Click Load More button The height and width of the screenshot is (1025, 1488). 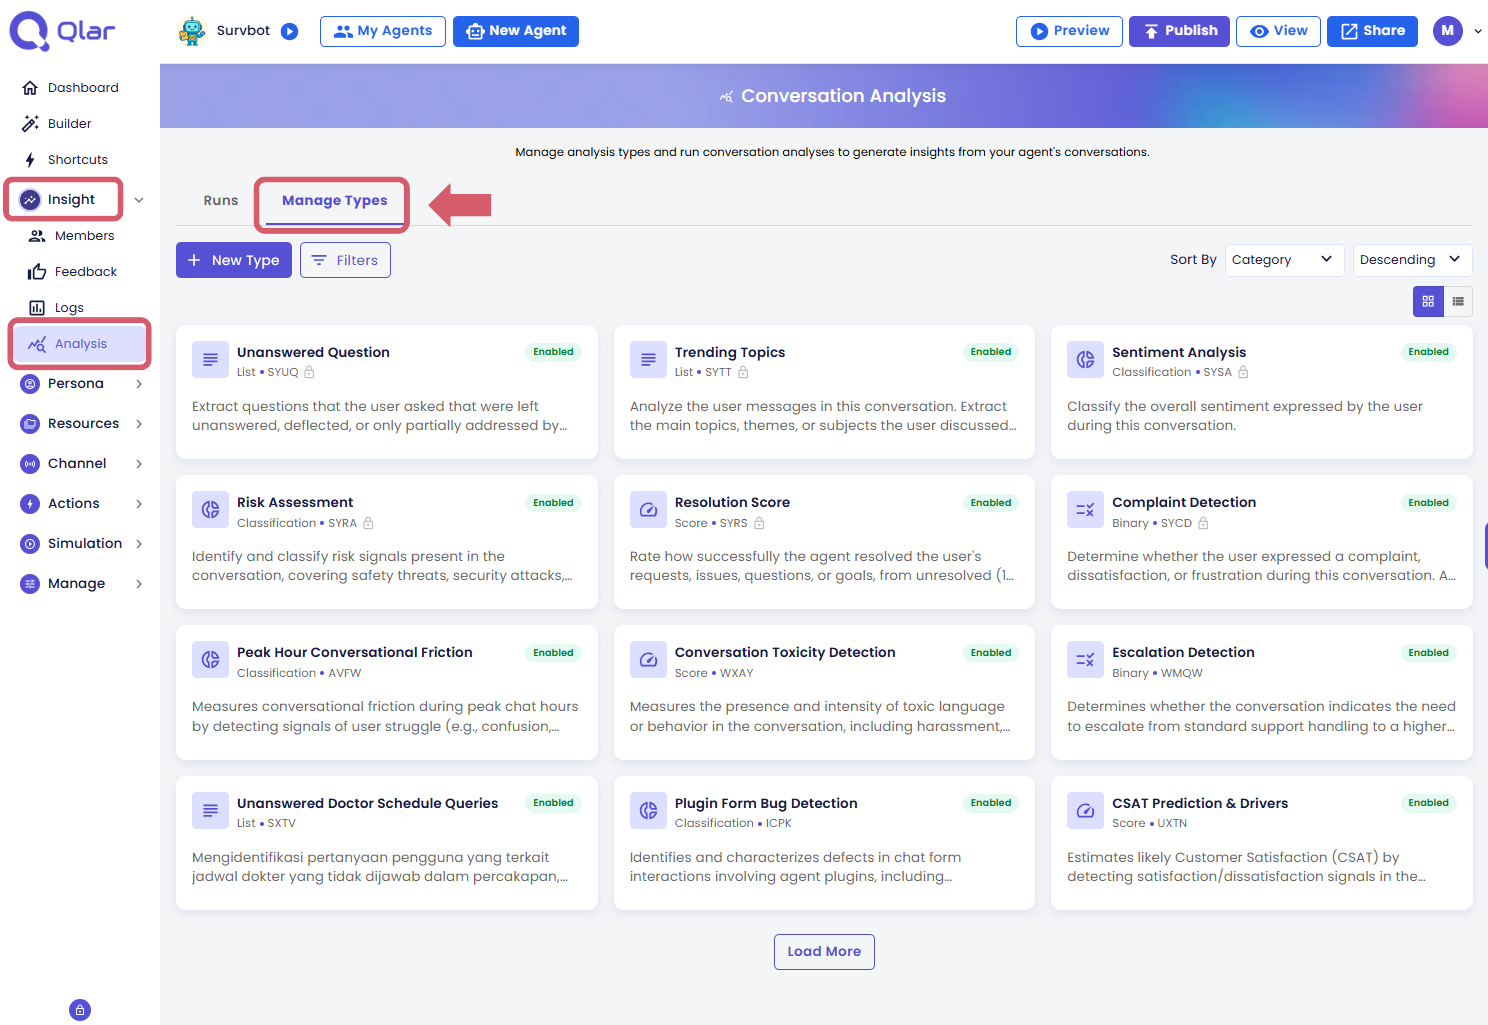tap(824, 952)
